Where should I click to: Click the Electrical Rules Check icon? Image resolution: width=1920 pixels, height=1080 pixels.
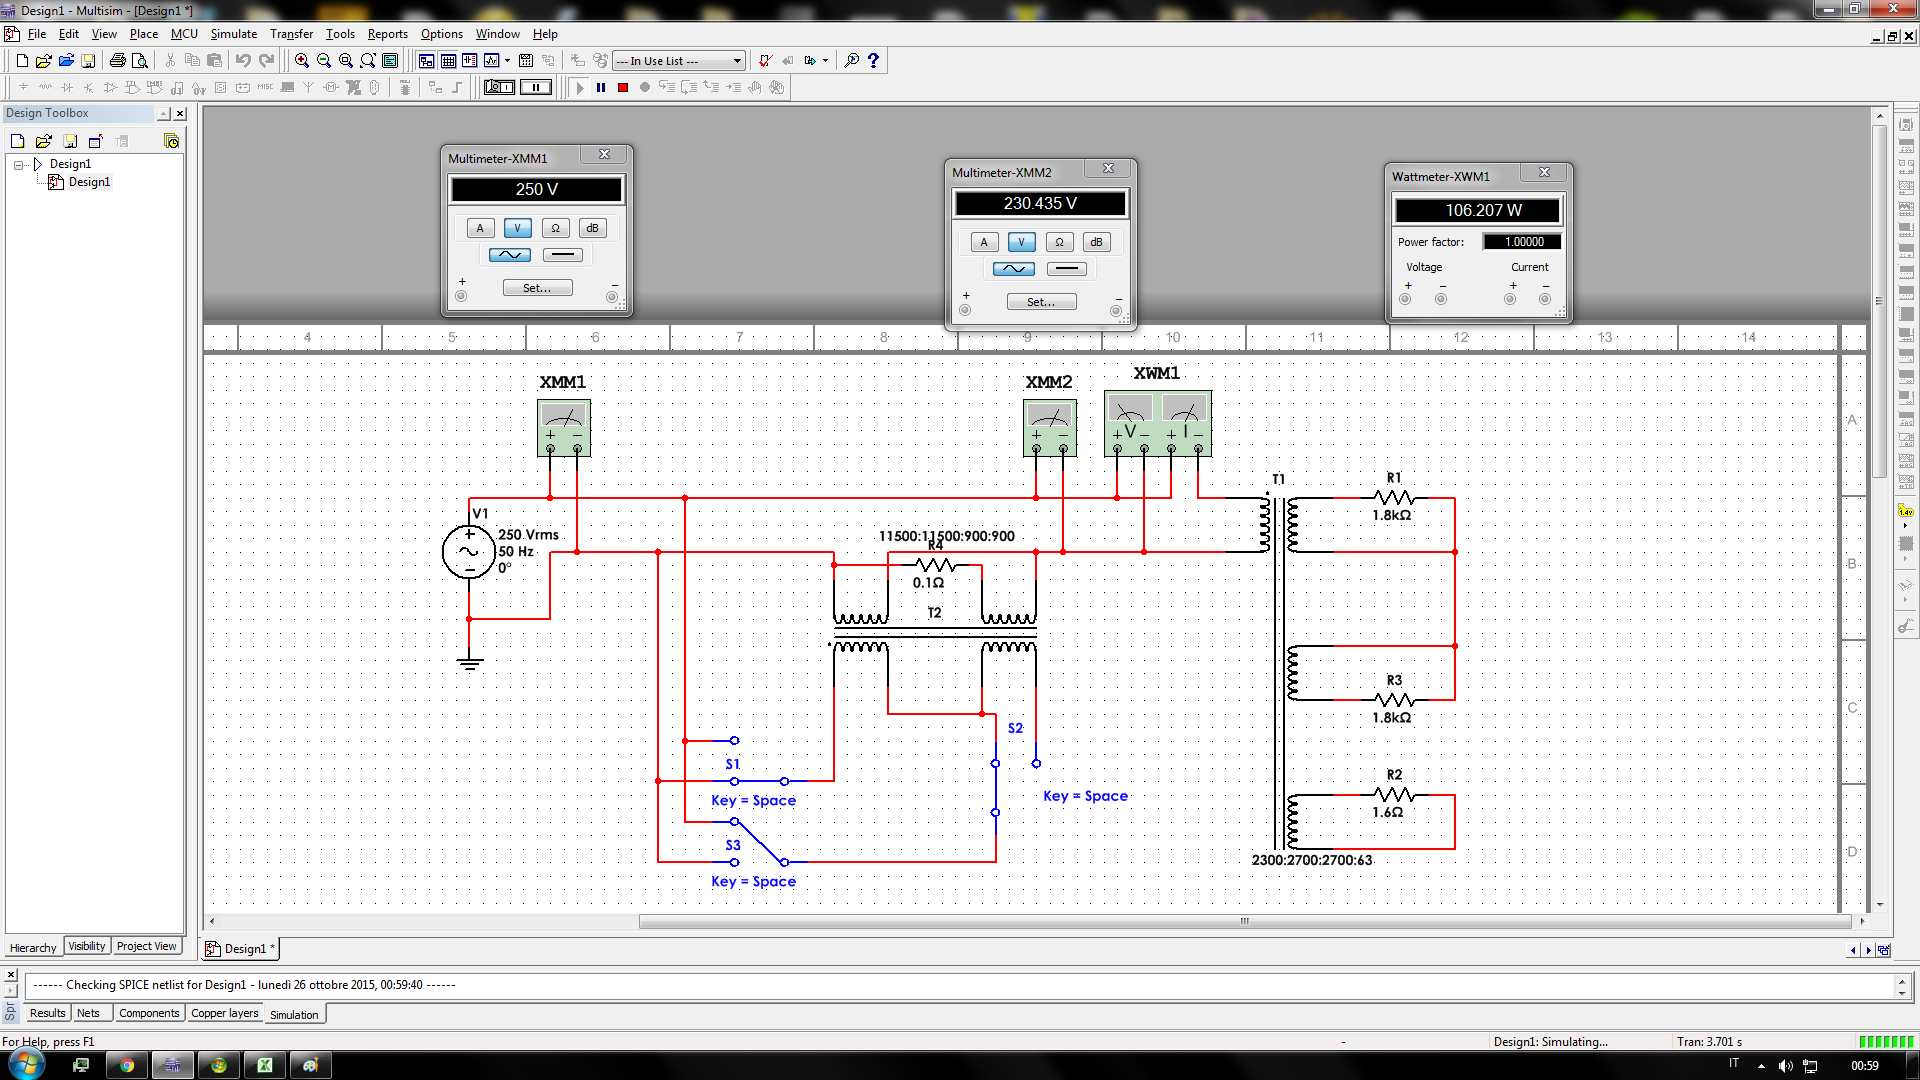point(765,61)
